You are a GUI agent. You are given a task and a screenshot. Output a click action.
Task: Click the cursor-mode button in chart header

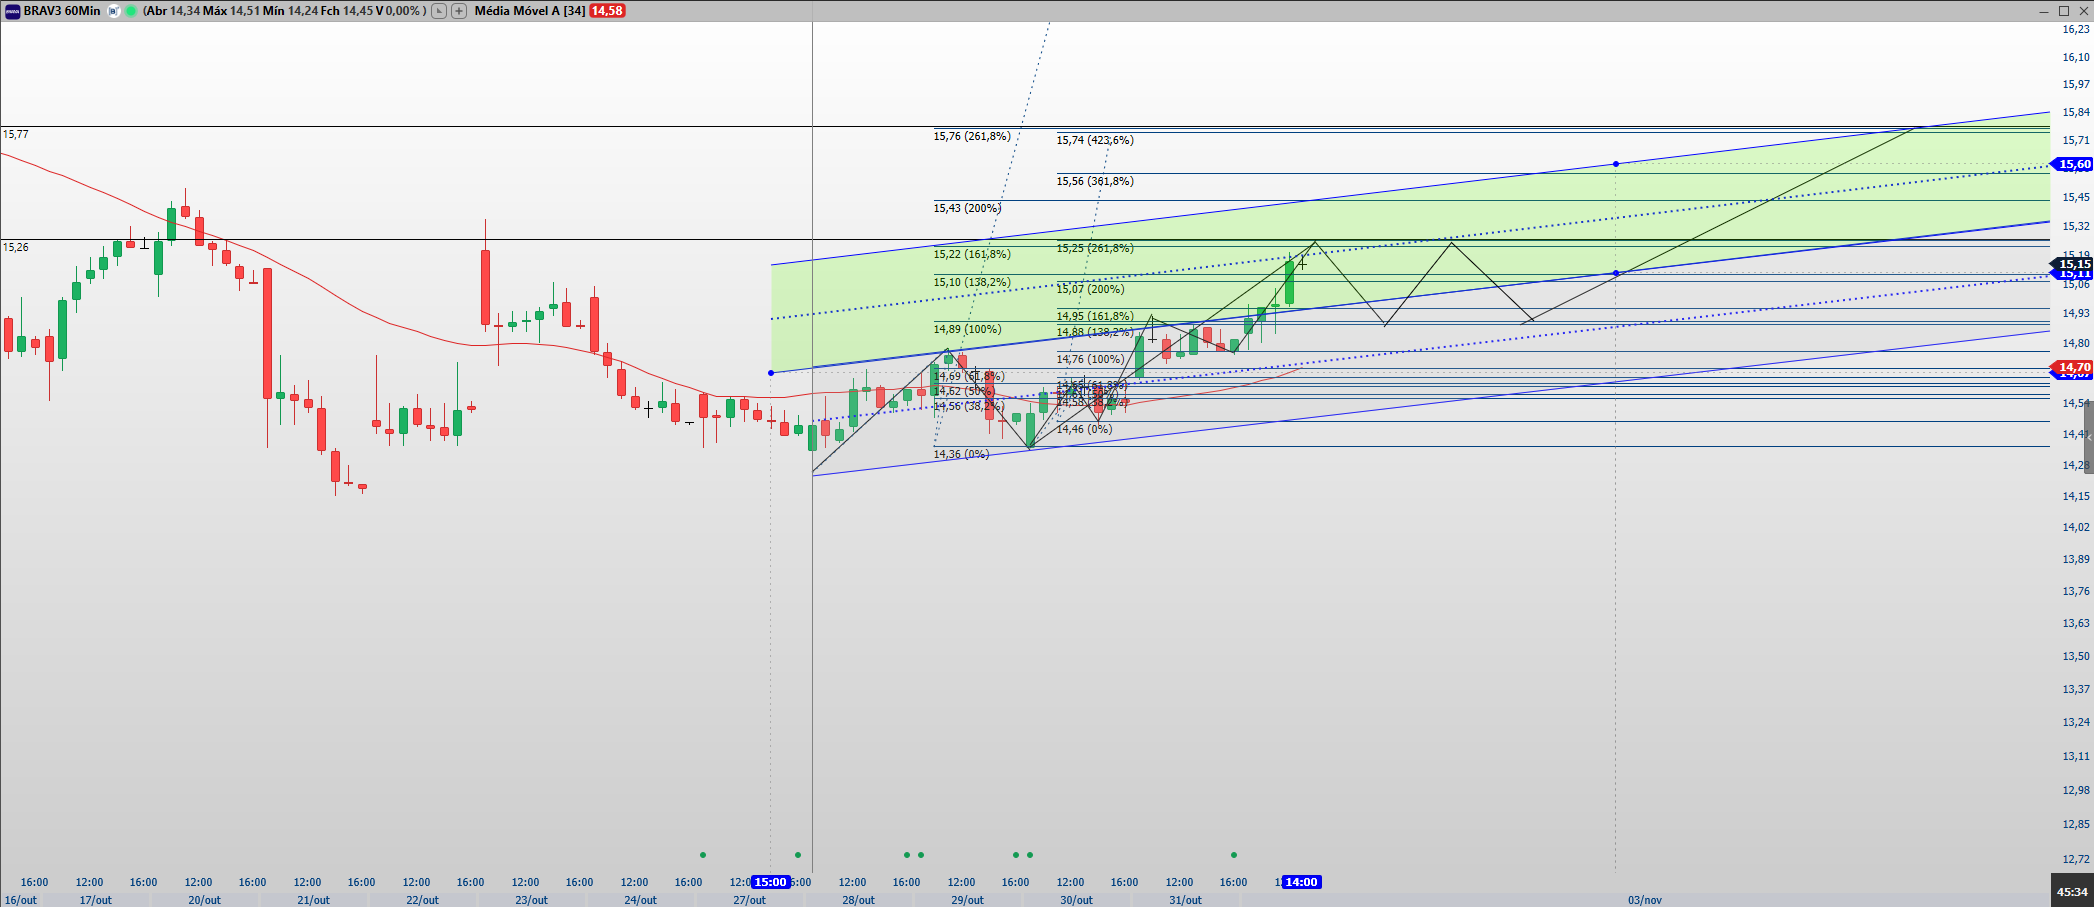click(439, 11)
